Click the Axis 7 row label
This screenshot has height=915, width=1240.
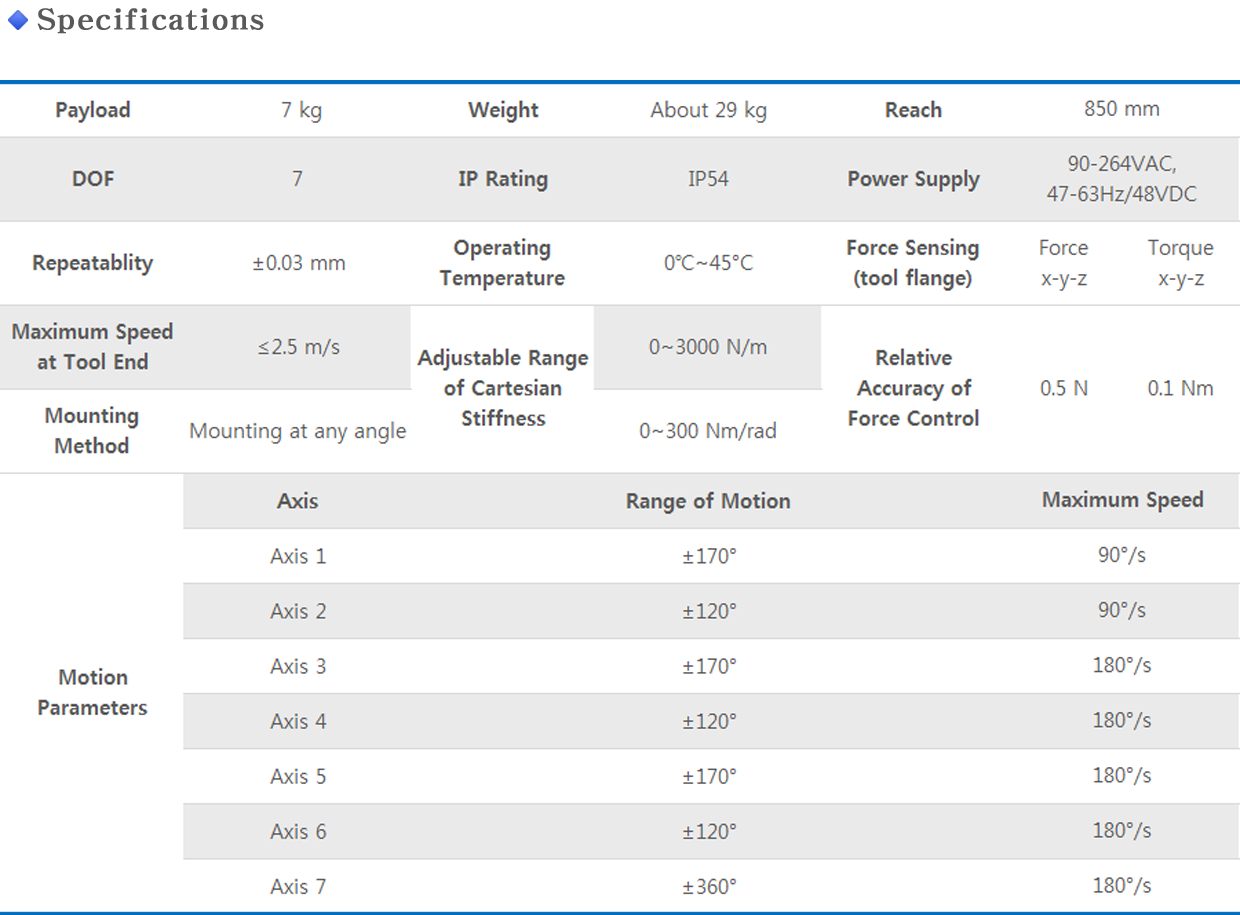[298, 886]
